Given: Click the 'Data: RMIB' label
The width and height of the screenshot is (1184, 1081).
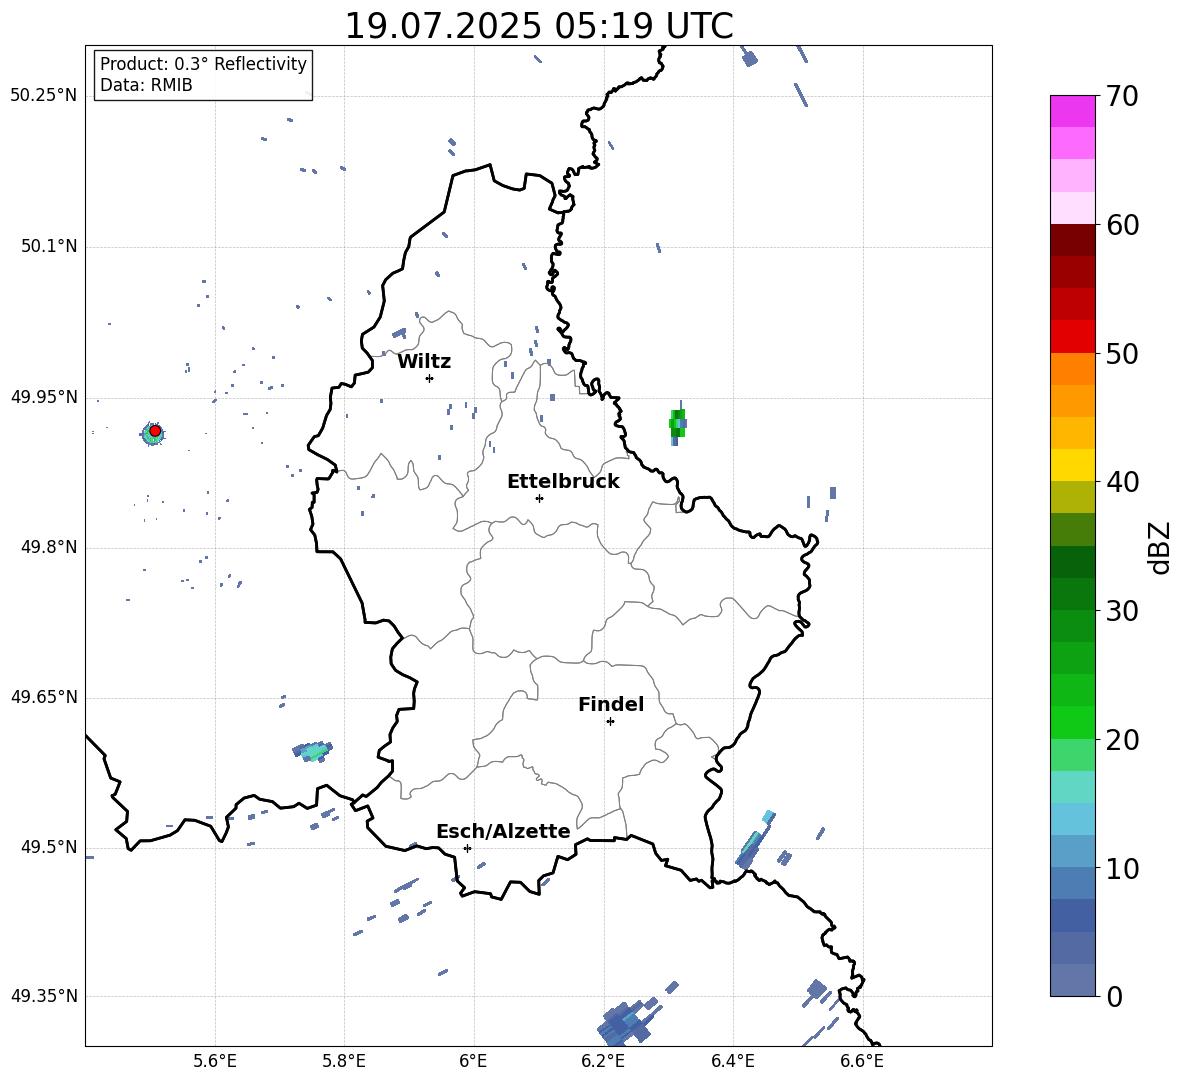Looking at the screenshot, I should (146, 85).
